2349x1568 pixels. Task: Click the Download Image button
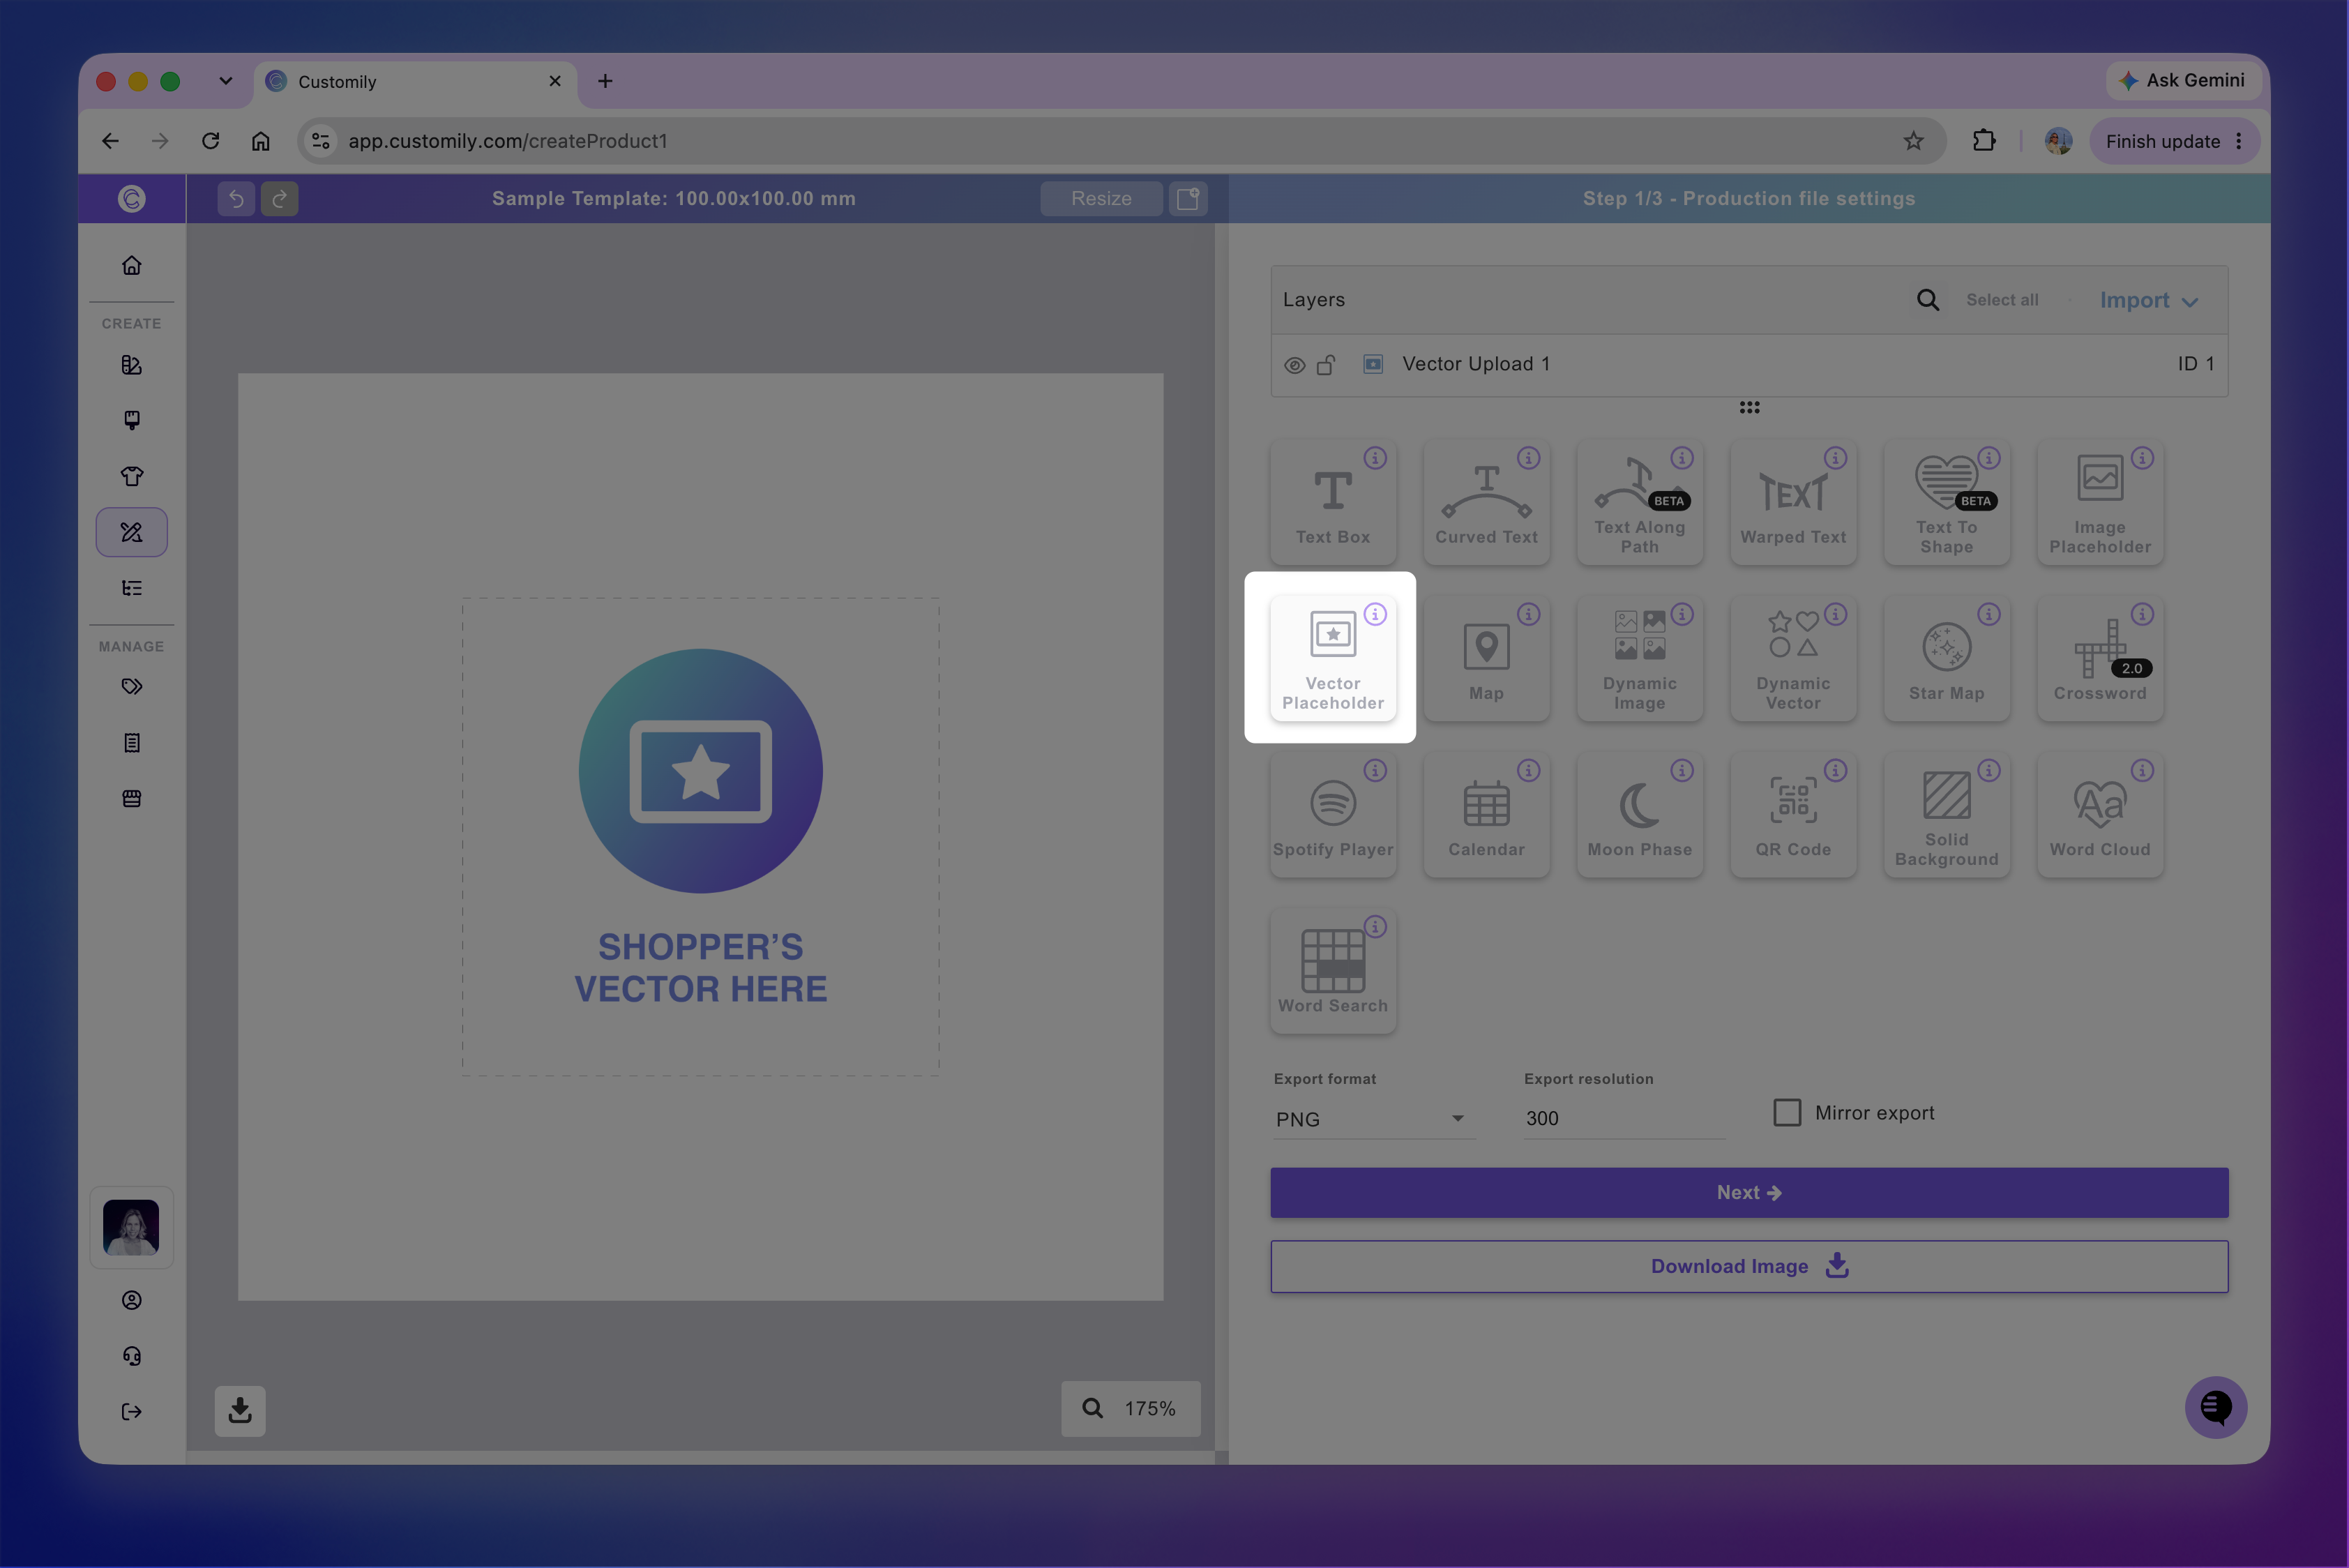(x=1749, y=1266)
